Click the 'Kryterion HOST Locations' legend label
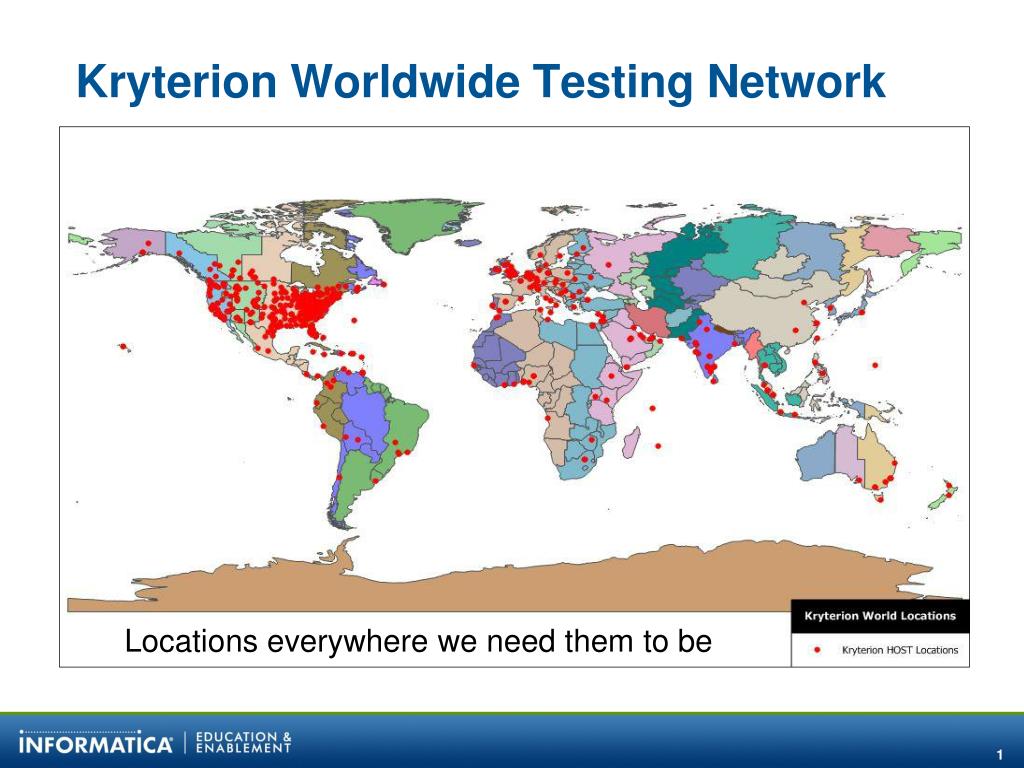The height and width of the screenshot is (768, 1024). coord(900,650)
